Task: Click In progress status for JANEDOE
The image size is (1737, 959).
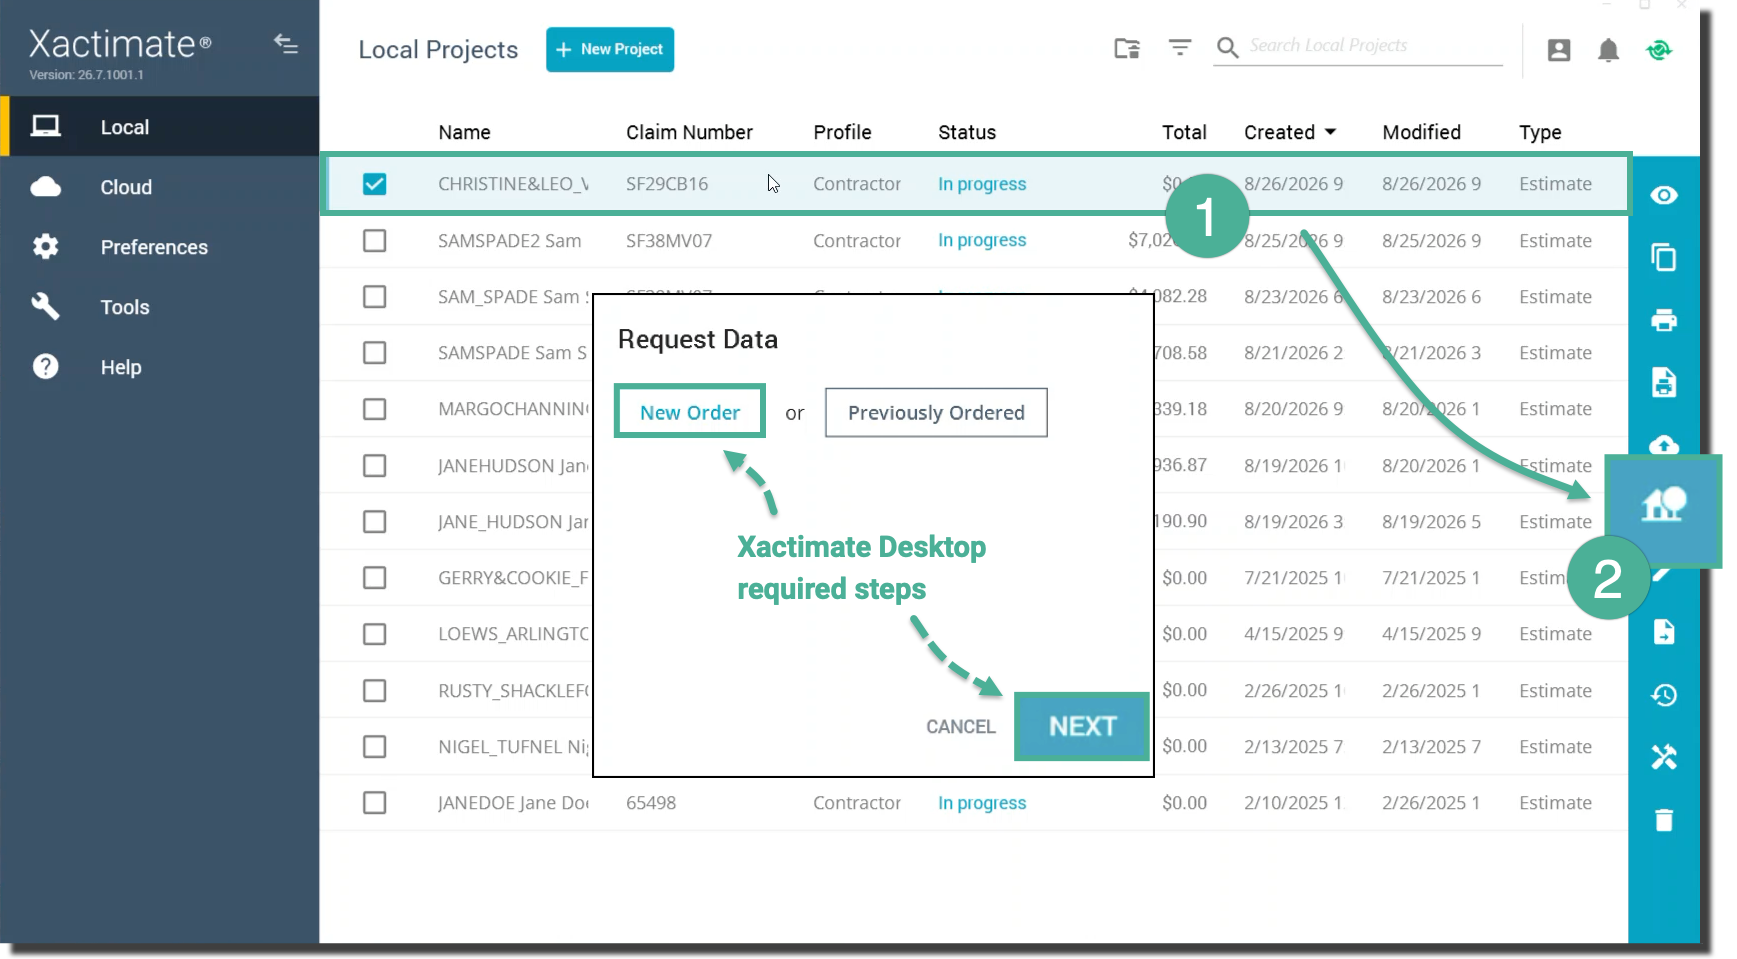Action: pos(982,803)
